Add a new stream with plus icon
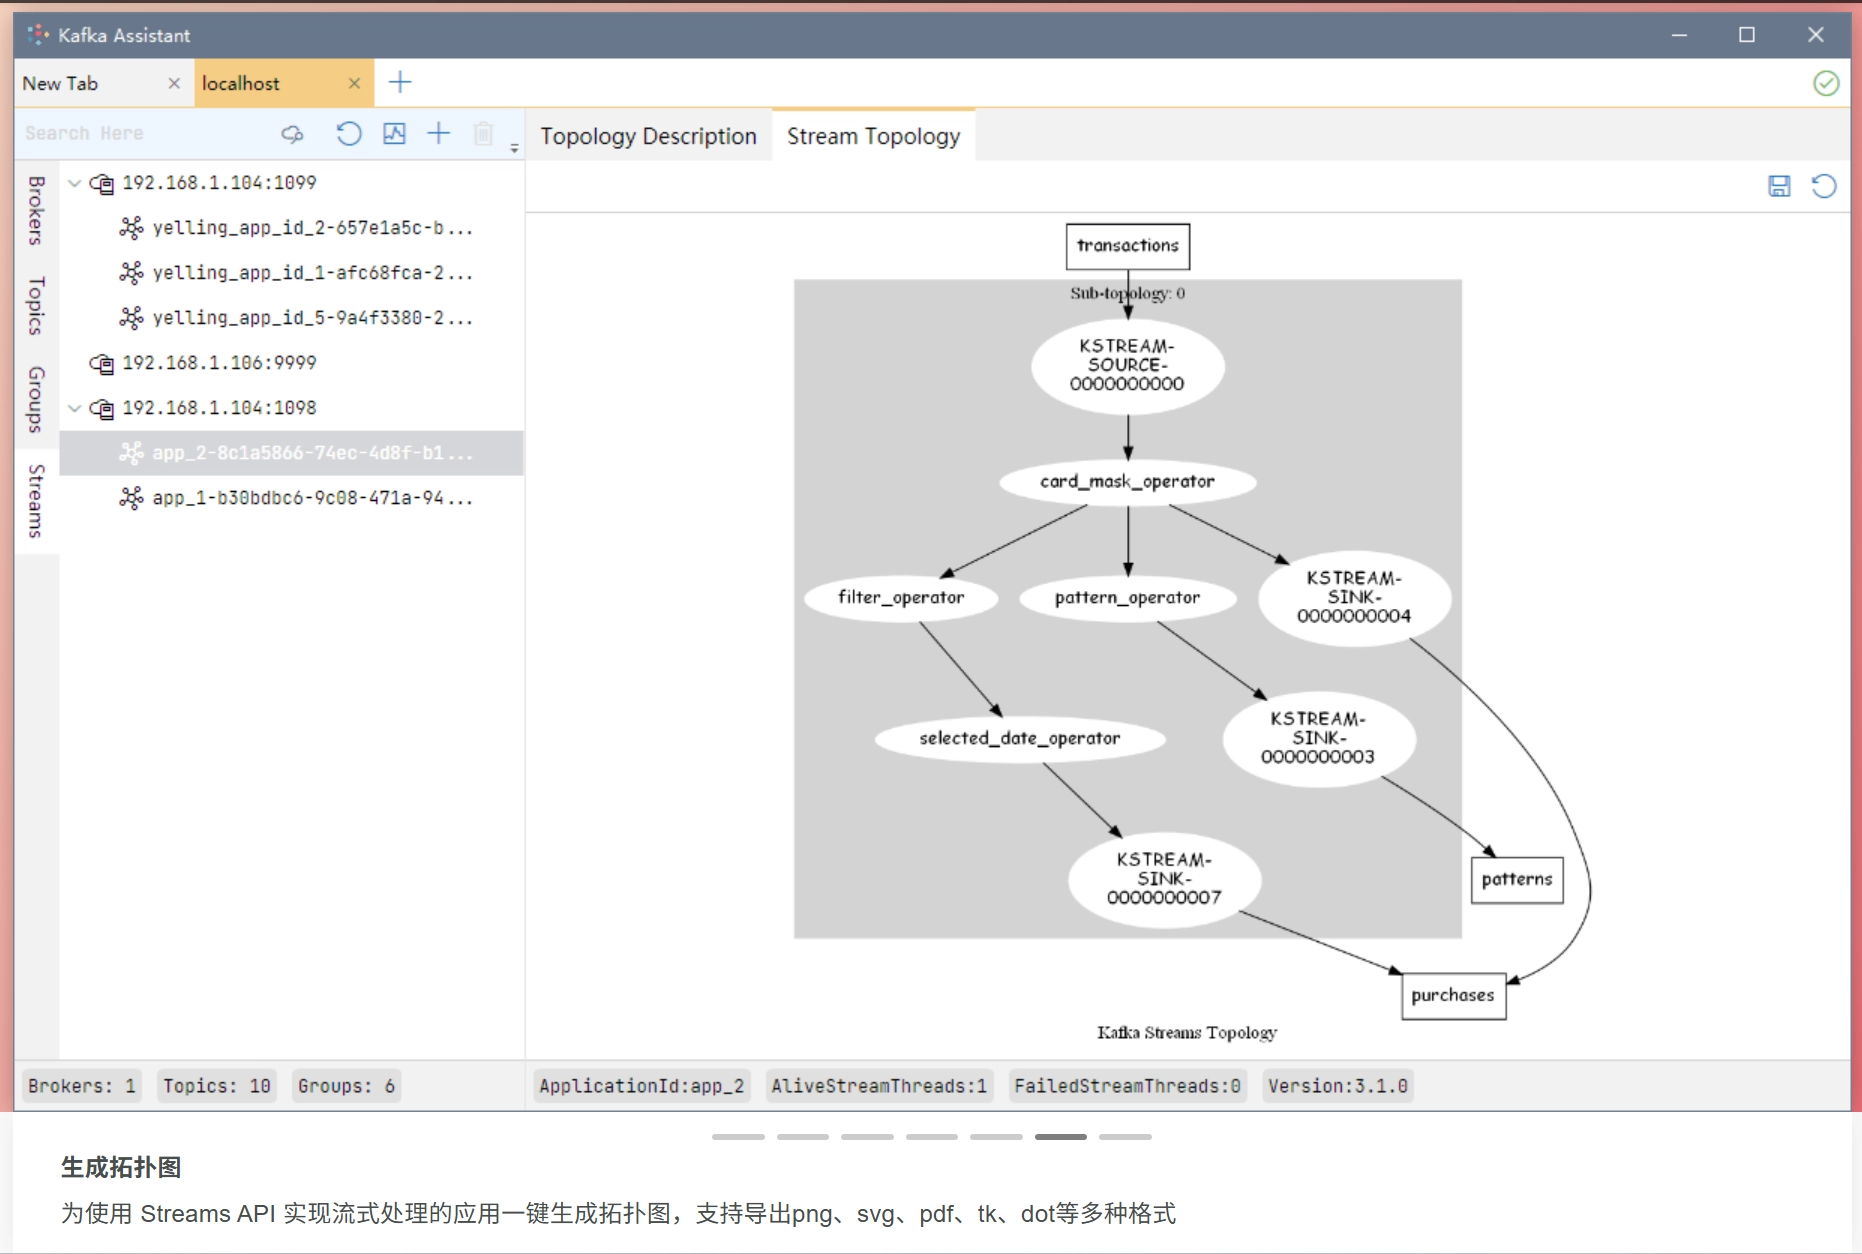1862x1254 pixels. click(x=439, y=134)
